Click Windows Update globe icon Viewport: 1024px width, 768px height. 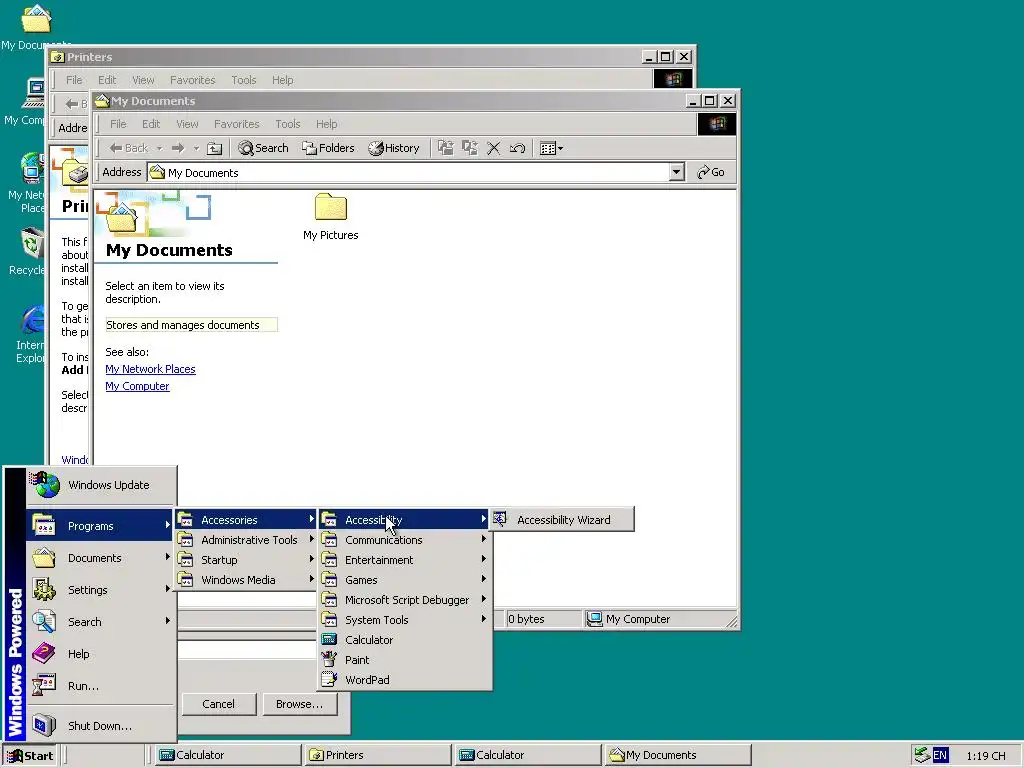pyautogui.click(x=44, y=485)
